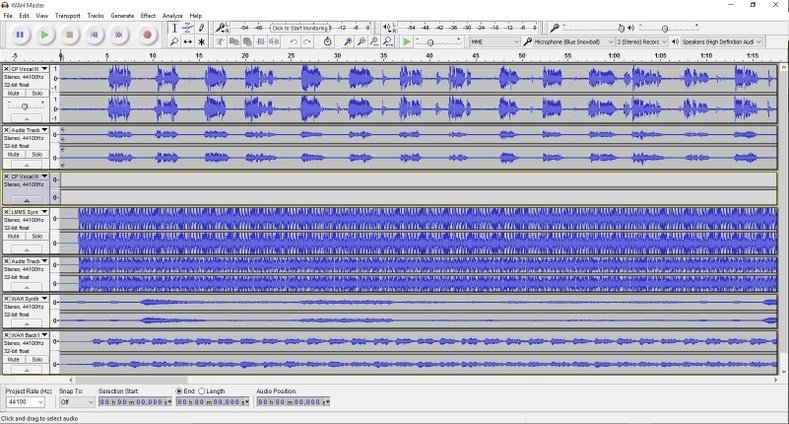The image size is (789, 424).
Task: Click the Skip to Start button
Action: click(x=94, y=35)
